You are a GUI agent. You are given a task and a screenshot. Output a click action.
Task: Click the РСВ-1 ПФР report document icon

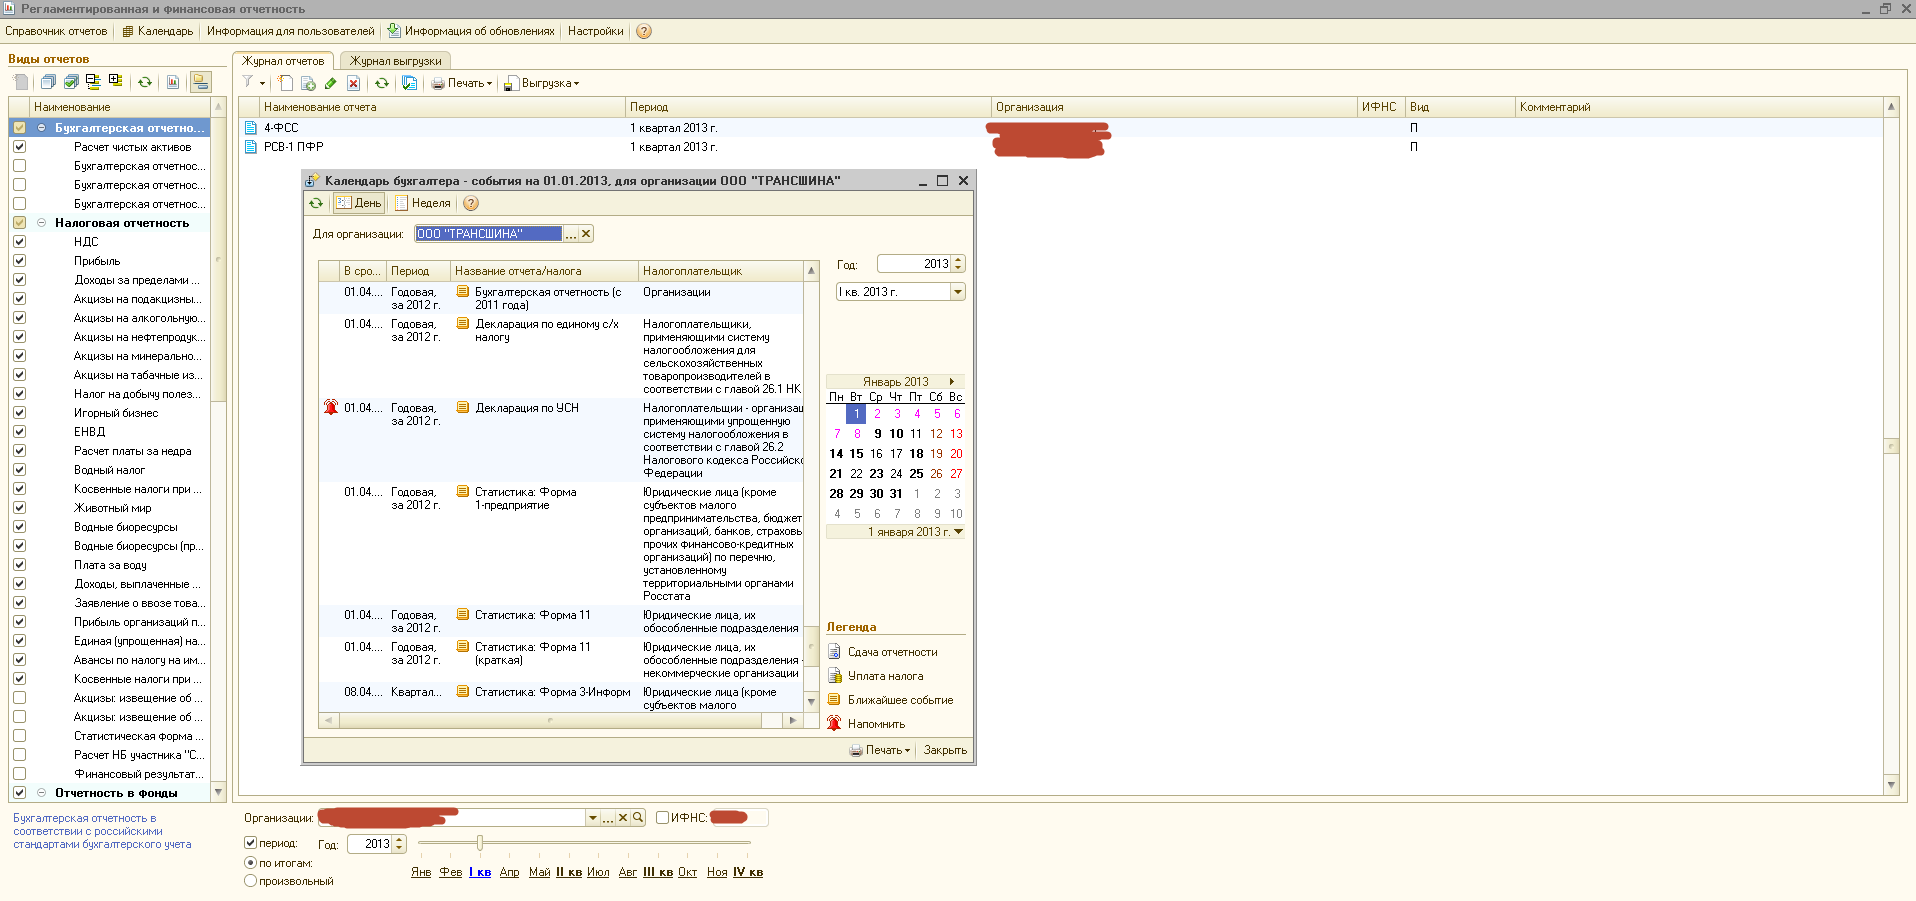(x=251, y=147)
